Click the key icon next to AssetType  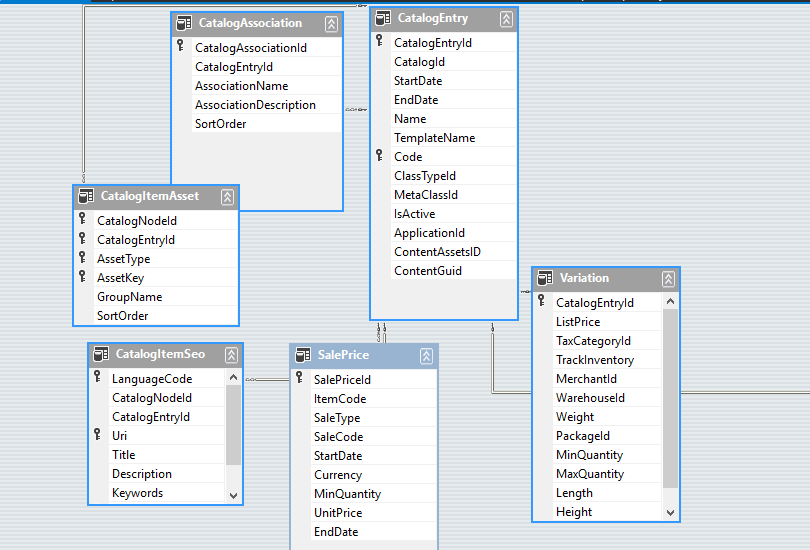[82, 259]
